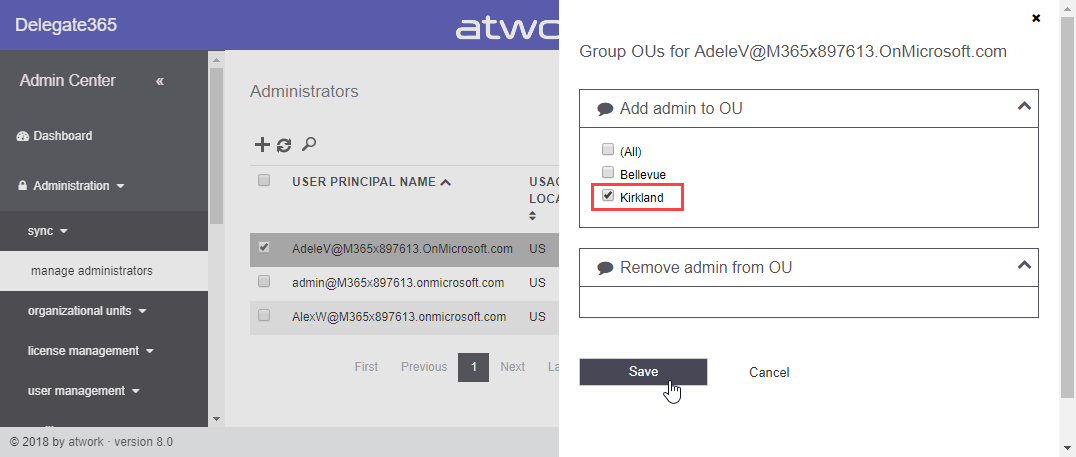Click the Cancel link

769,373
